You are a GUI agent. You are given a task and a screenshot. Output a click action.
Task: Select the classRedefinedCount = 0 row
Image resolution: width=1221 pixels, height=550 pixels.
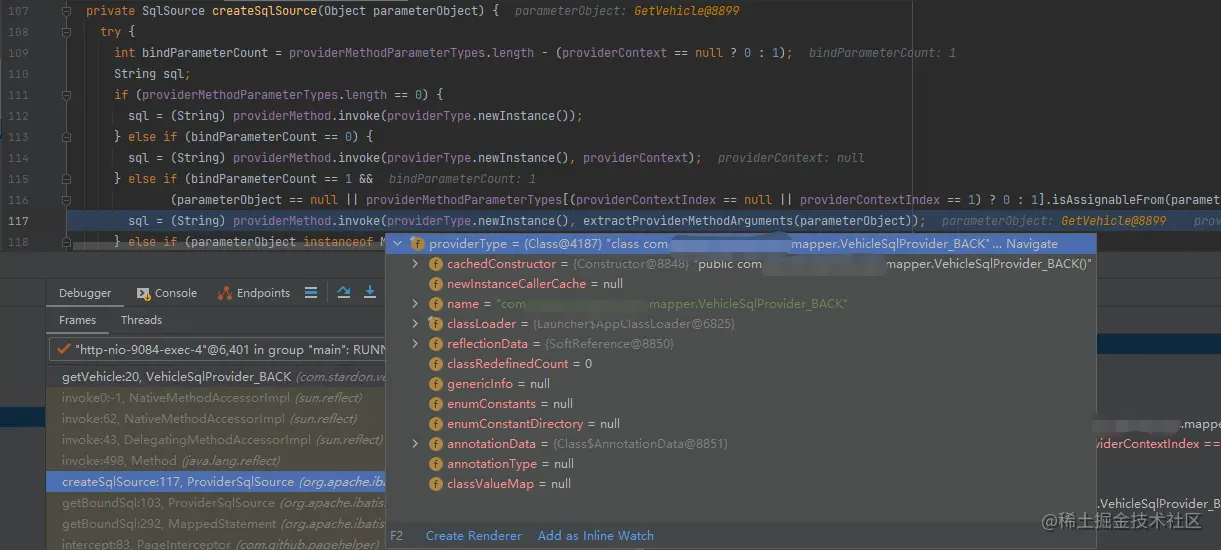pos(741,364)
